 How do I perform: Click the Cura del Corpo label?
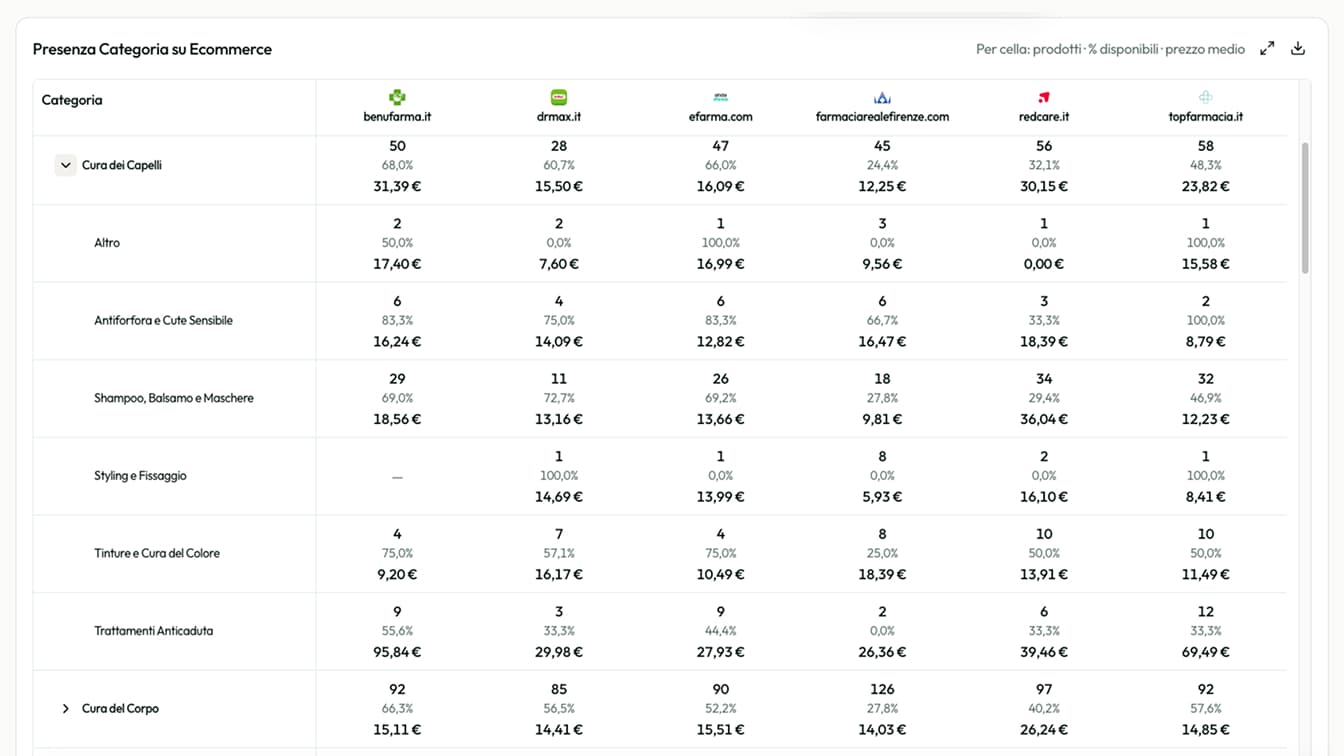pyautogui.click(x=120, y=708)
